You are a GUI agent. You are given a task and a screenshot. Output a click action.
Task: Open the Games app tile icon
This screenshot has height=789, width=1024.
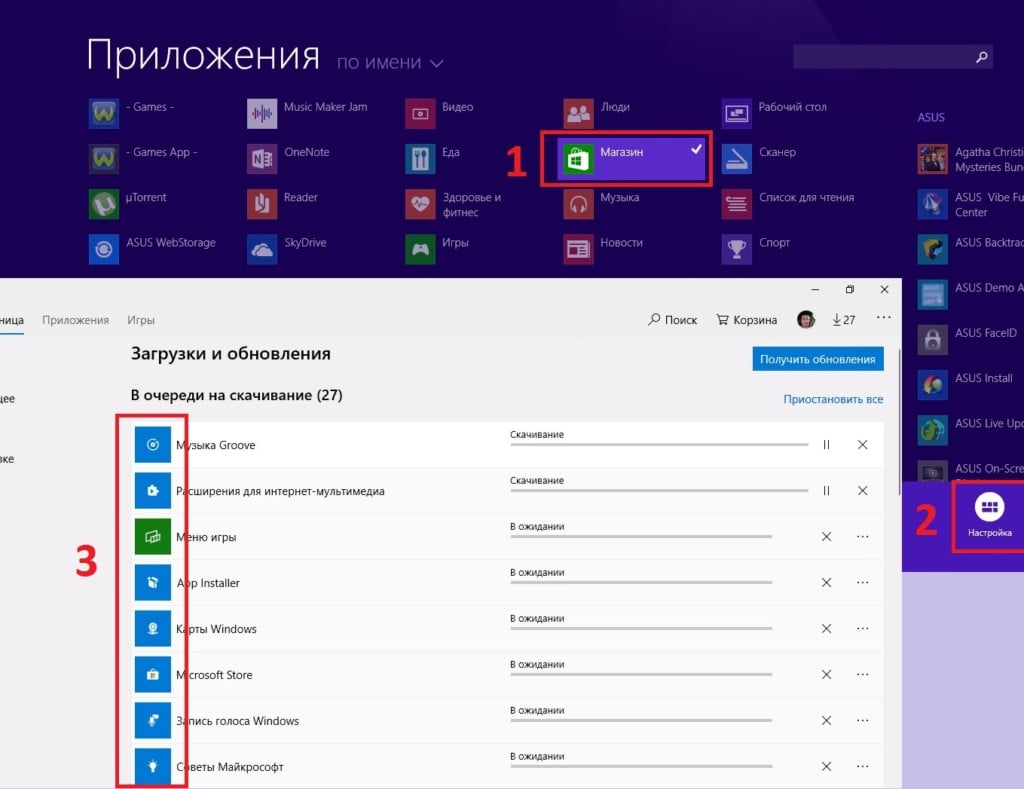click(x=104, y=114)
